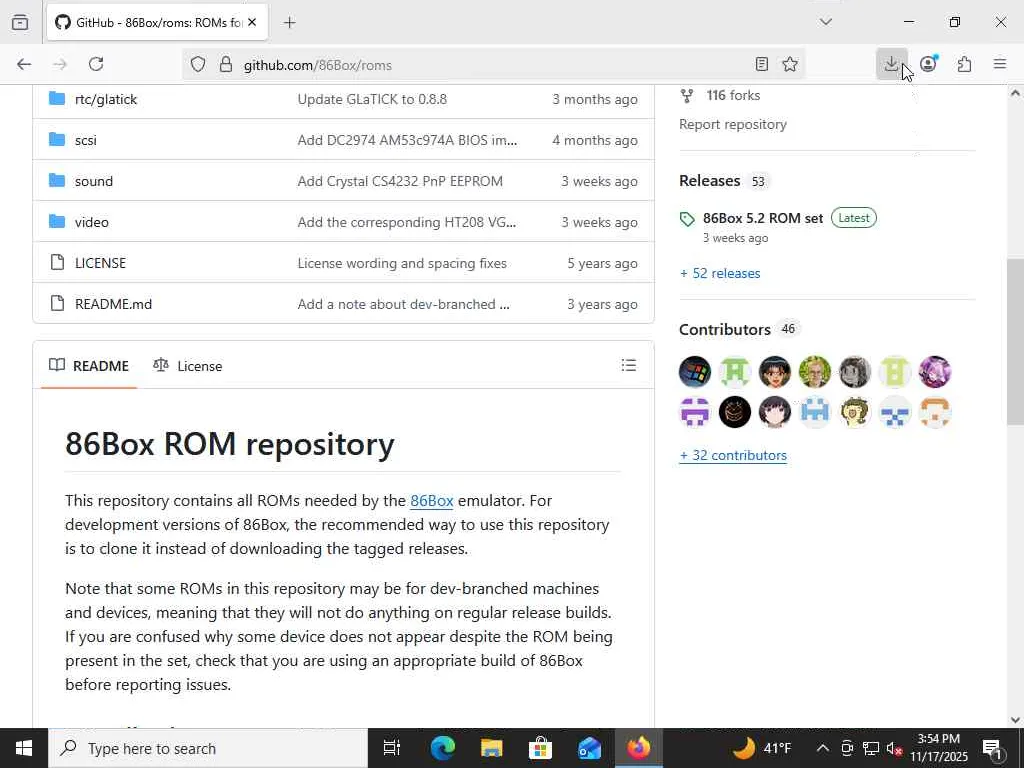The width and height of the screenshot is (1024, 768).
Task: Go back to previous page
Action: click(x=24, y=64)
